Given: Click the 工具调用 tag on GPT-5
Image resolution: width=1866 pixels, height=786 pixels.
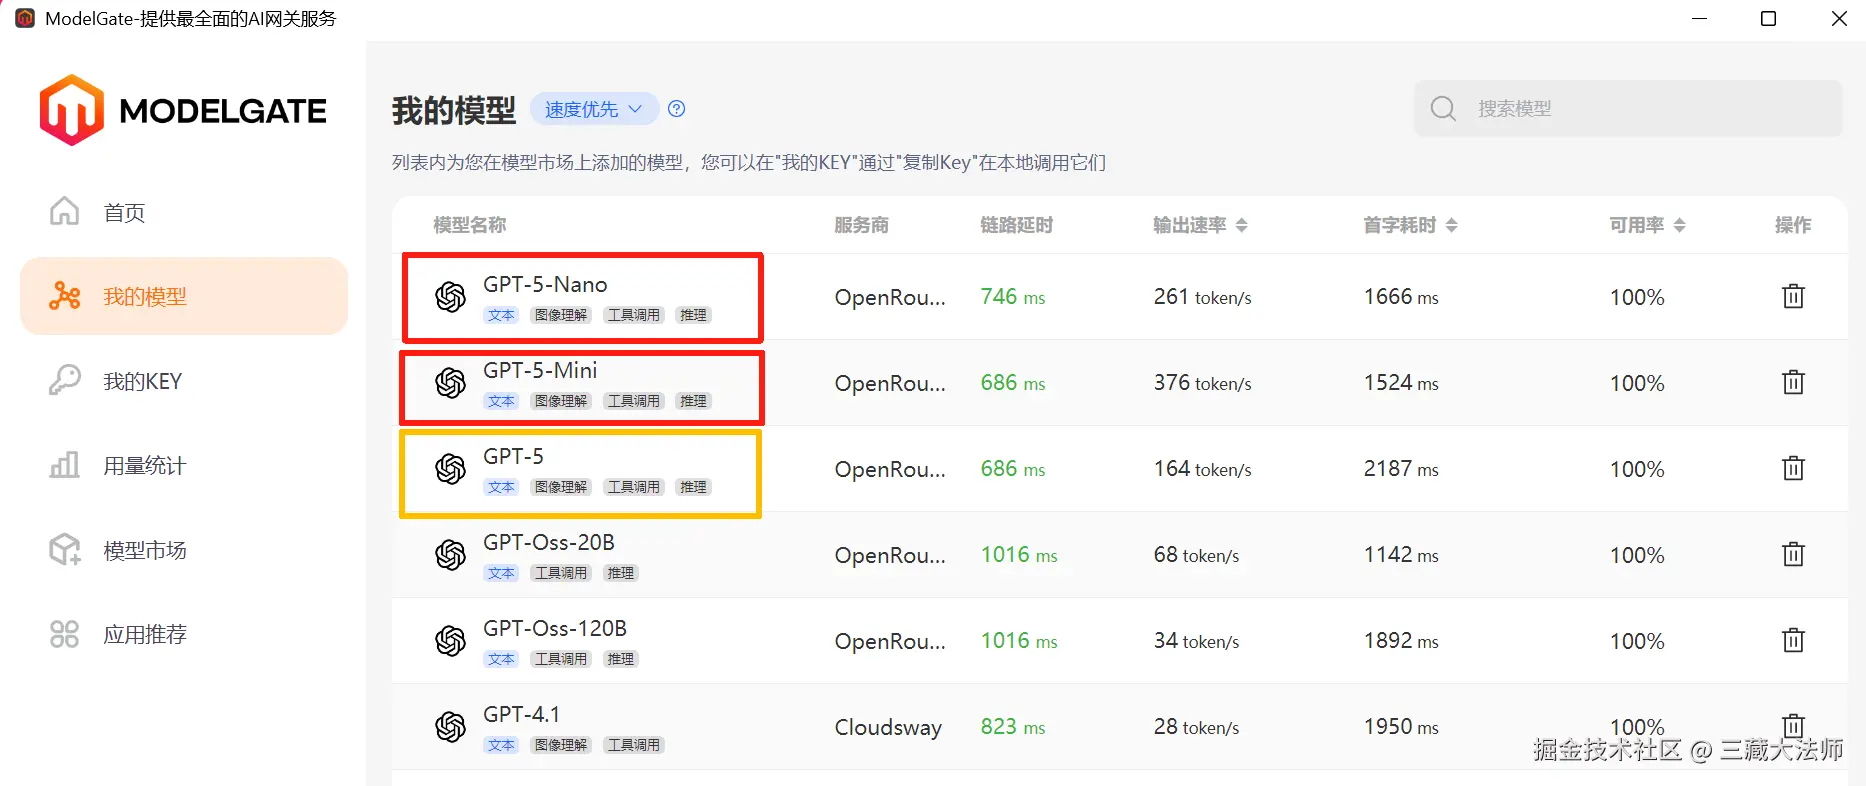Looking at the screenshot, I should (x=634, y=487).
